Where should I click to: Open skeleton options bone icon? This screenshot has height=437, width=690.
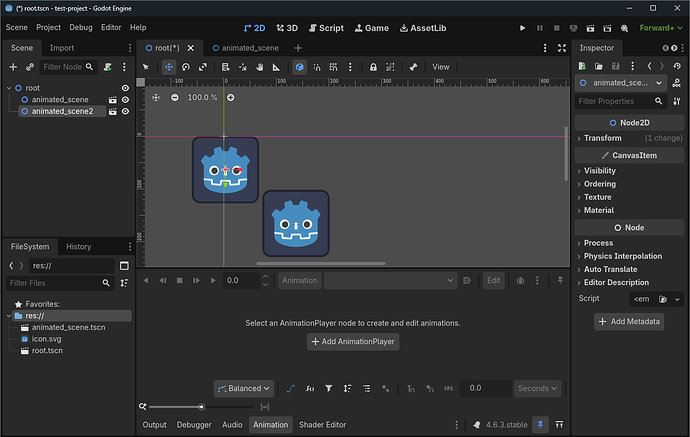413,67
